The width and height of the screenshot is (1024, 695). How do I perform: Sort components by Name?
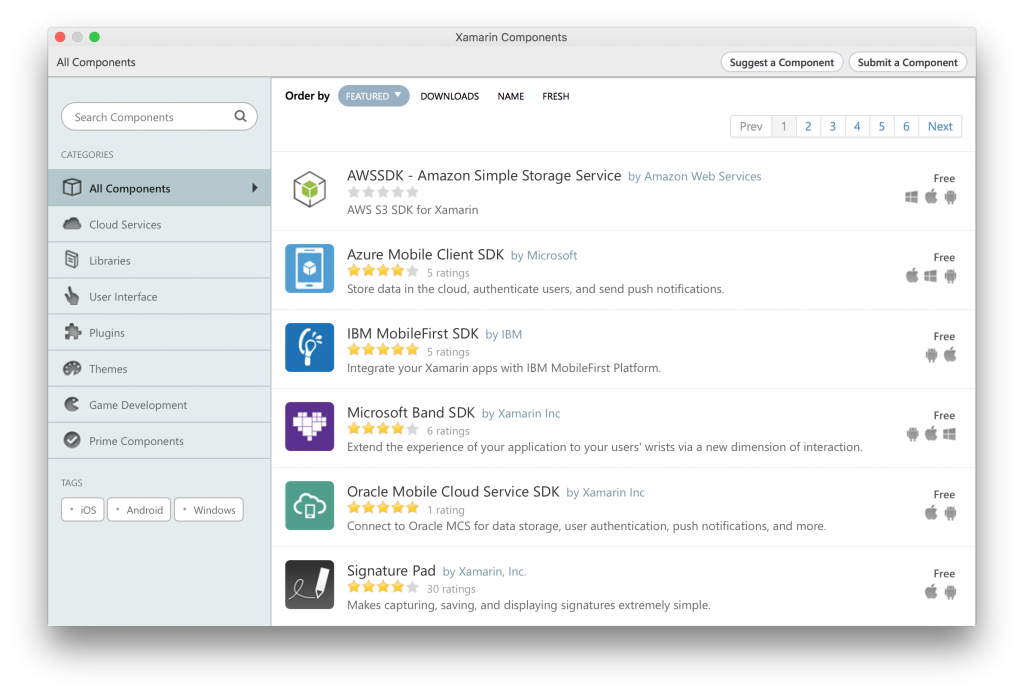tap(511, 96)
